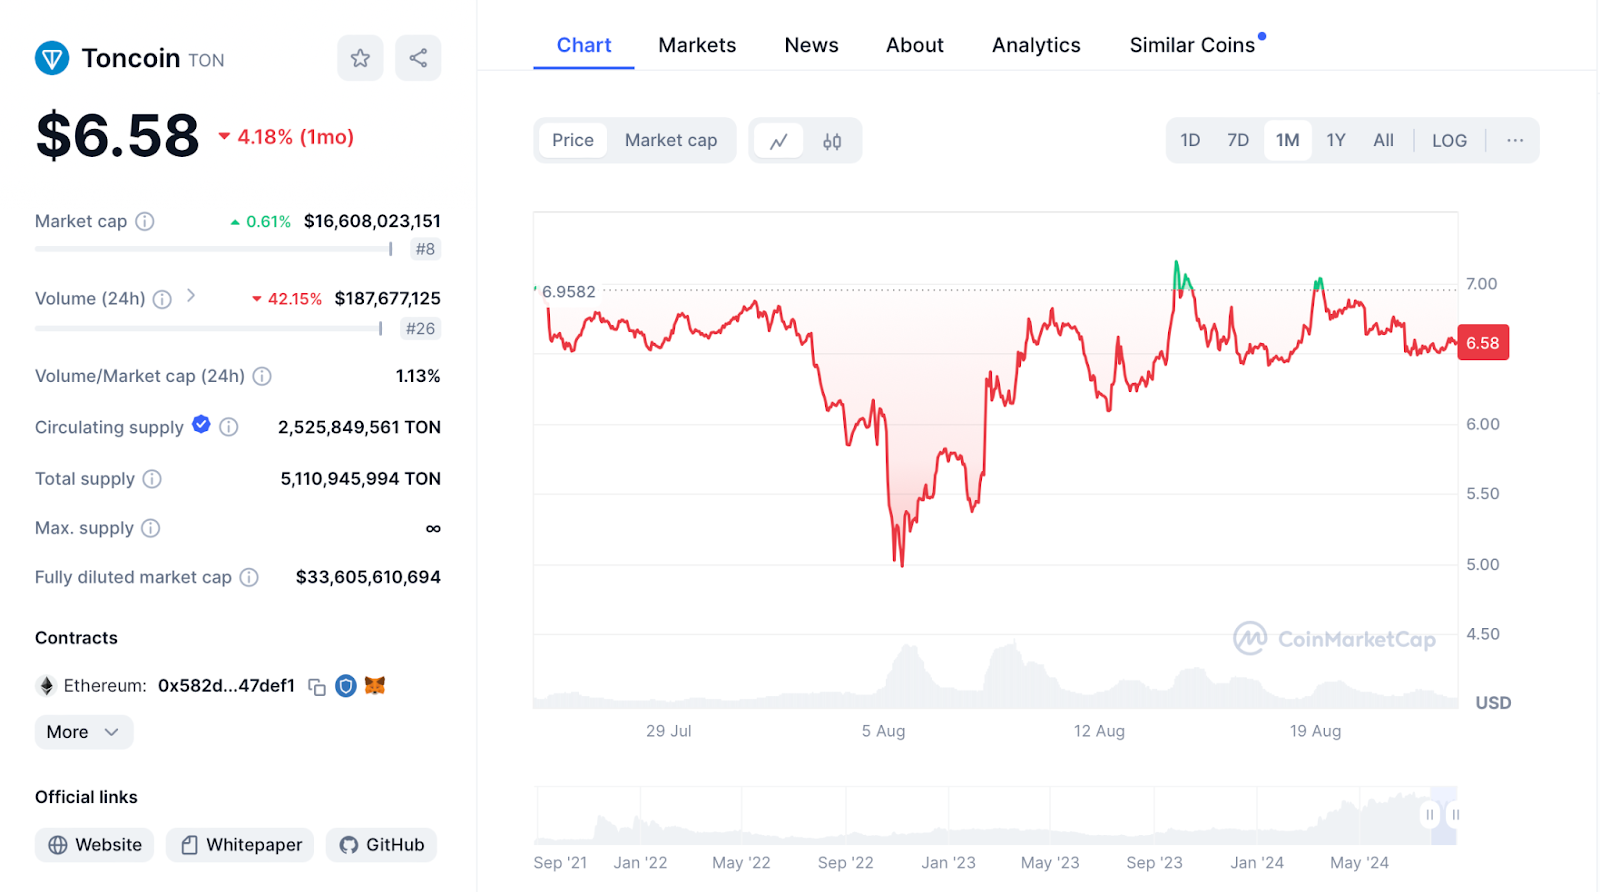Switch to candlestick chart icon
This screenshot has width=1600, height=892.
(832, 141)
